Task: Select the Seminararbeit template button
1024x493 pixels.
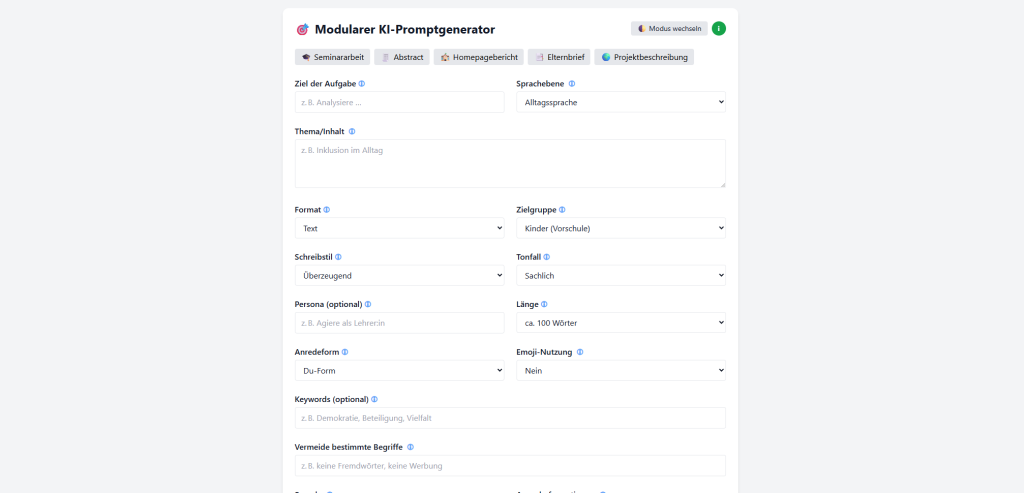Action: [x=332, y=57]
